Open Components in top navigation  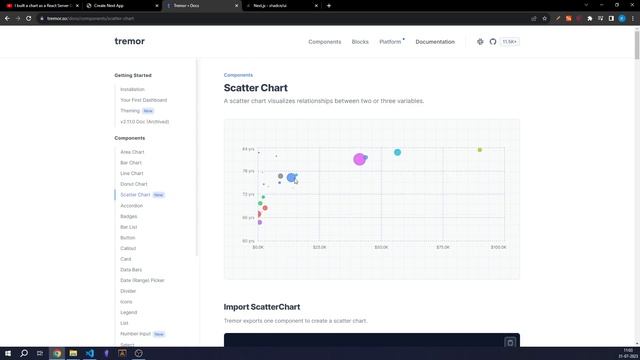tap(324, 42)
